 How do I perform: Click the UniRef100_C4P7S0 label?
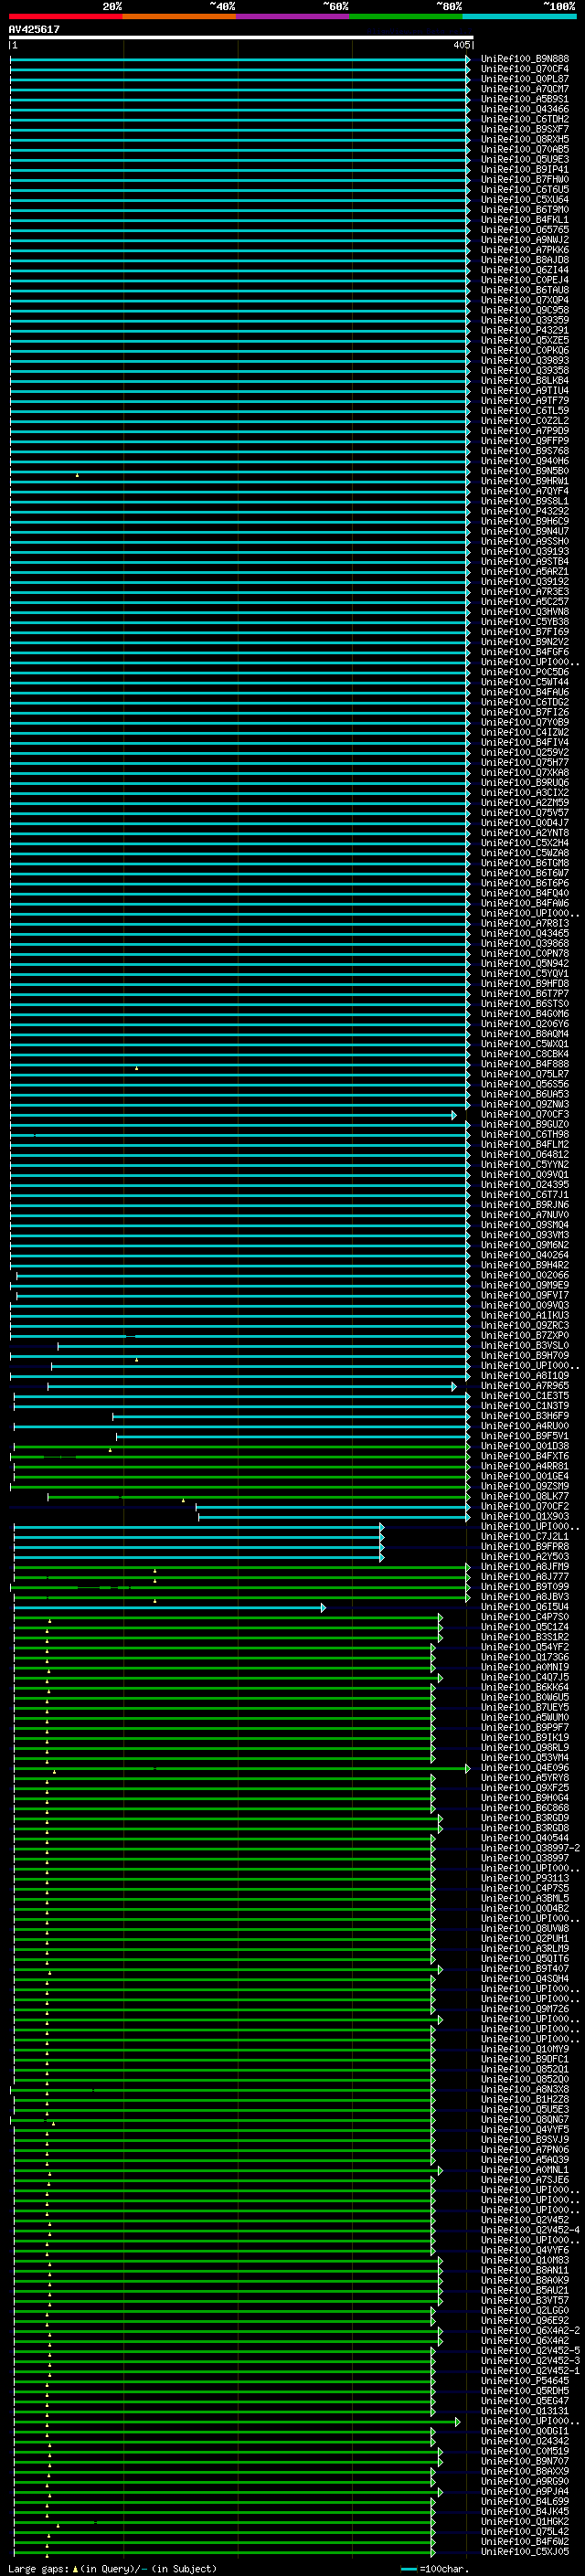click(525, 1617)
